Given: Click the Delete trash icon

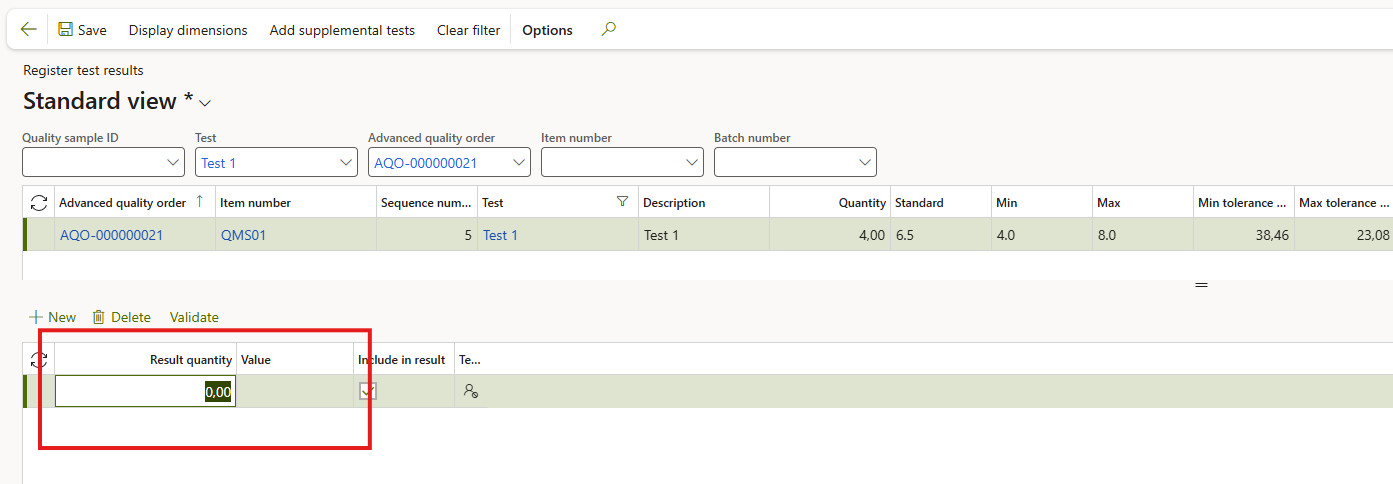Looking at the screenshot, I should 99,317.
